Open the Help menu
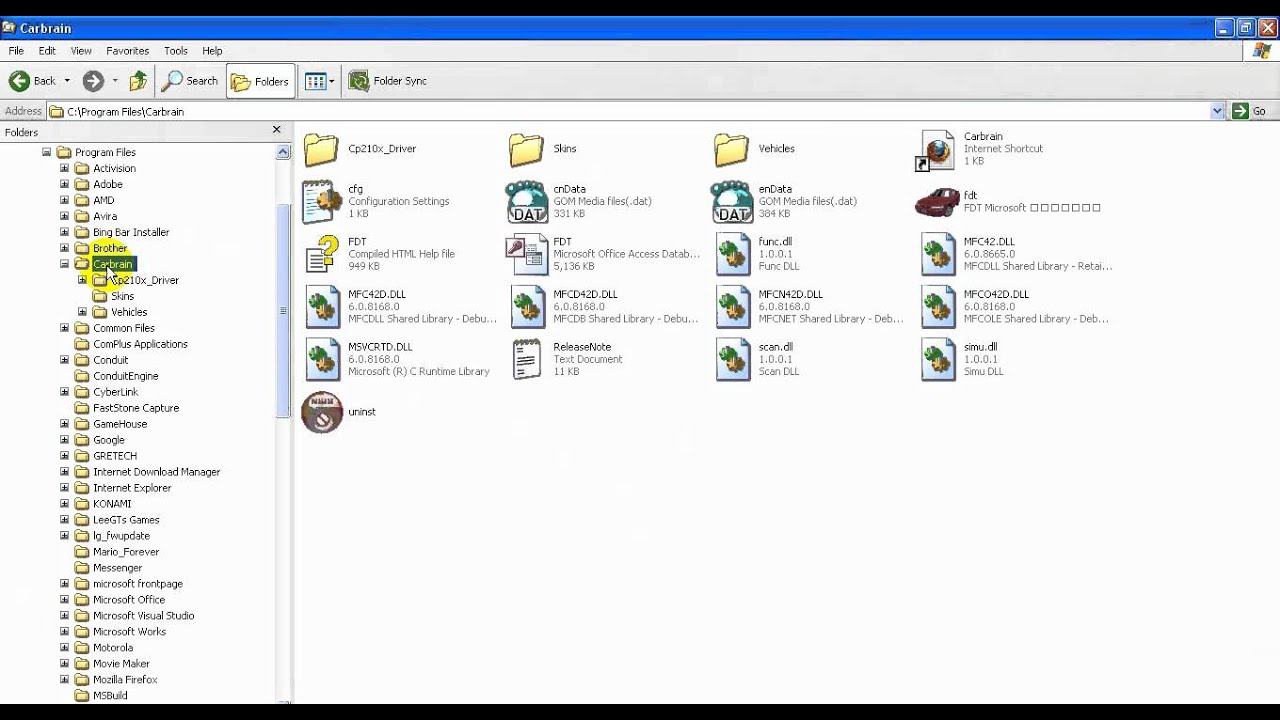 tap(212, 51)
